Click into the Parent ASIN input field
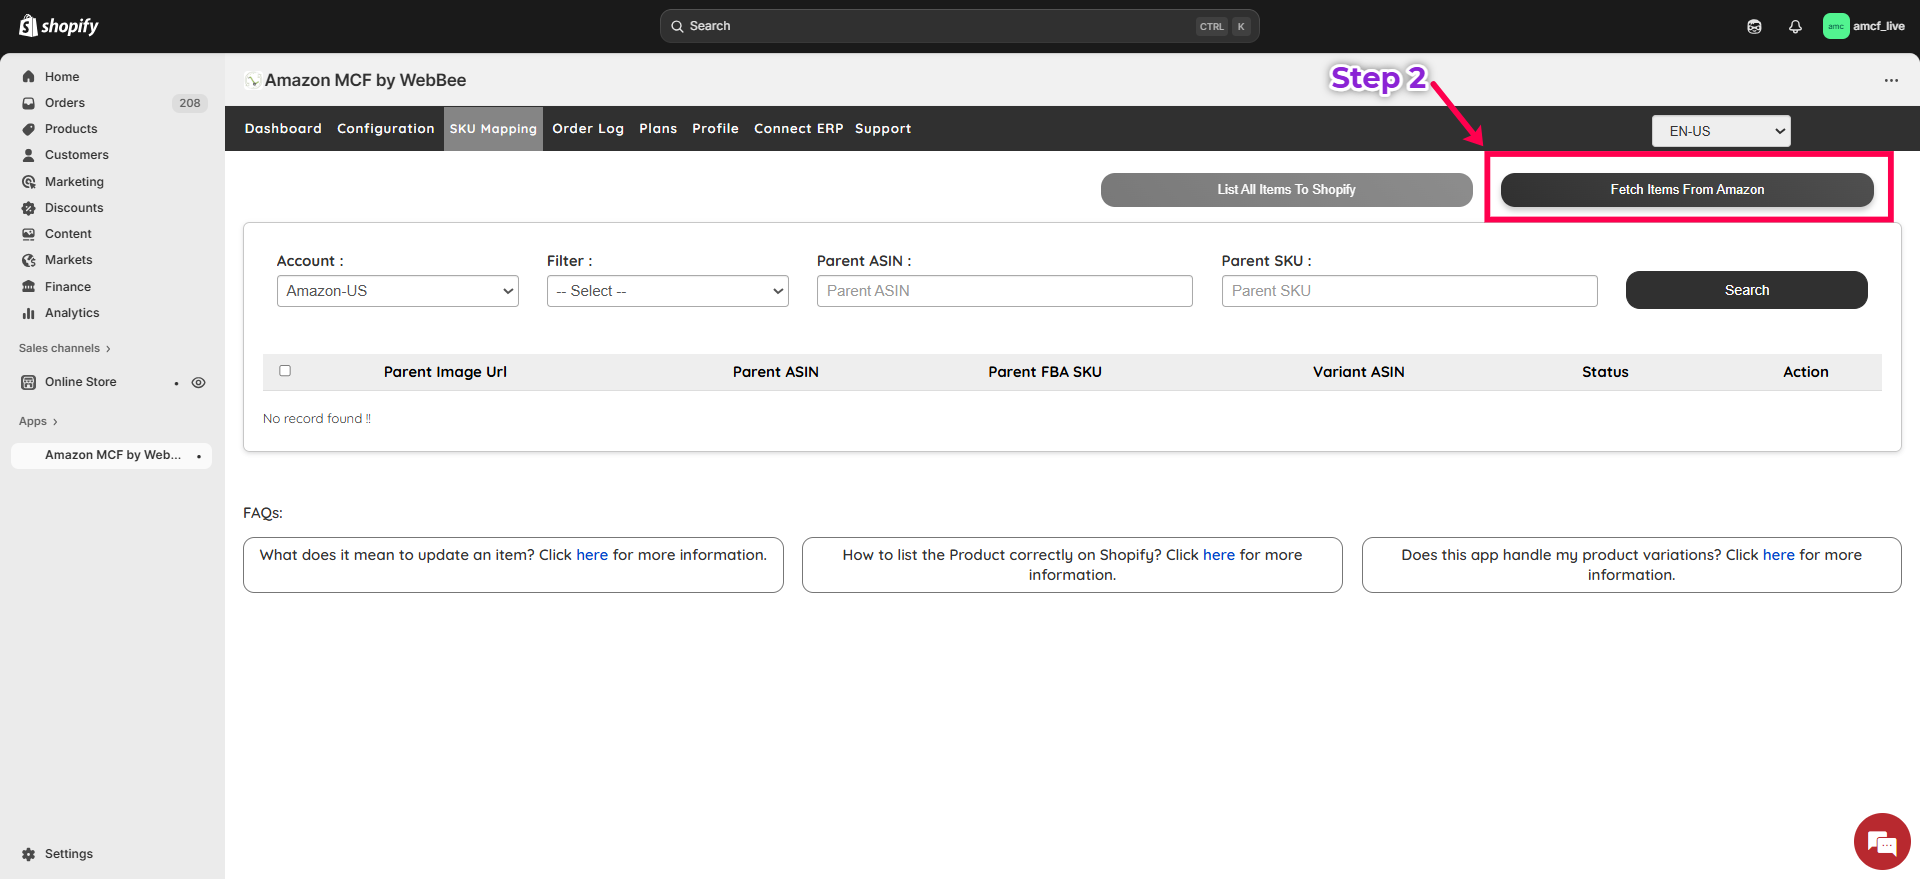 click(1004, 291)
